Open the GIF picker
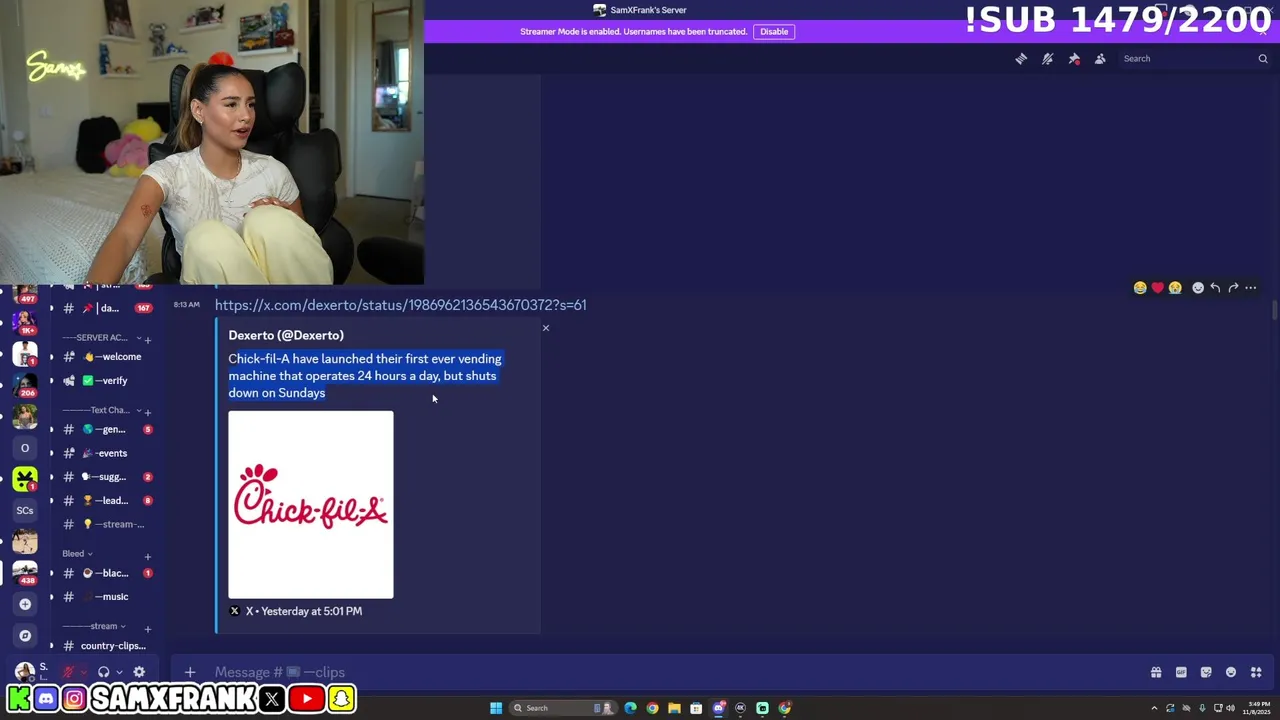Image resolution: width=1280 pixels, height=720 pixels. tap(1181, 672)
